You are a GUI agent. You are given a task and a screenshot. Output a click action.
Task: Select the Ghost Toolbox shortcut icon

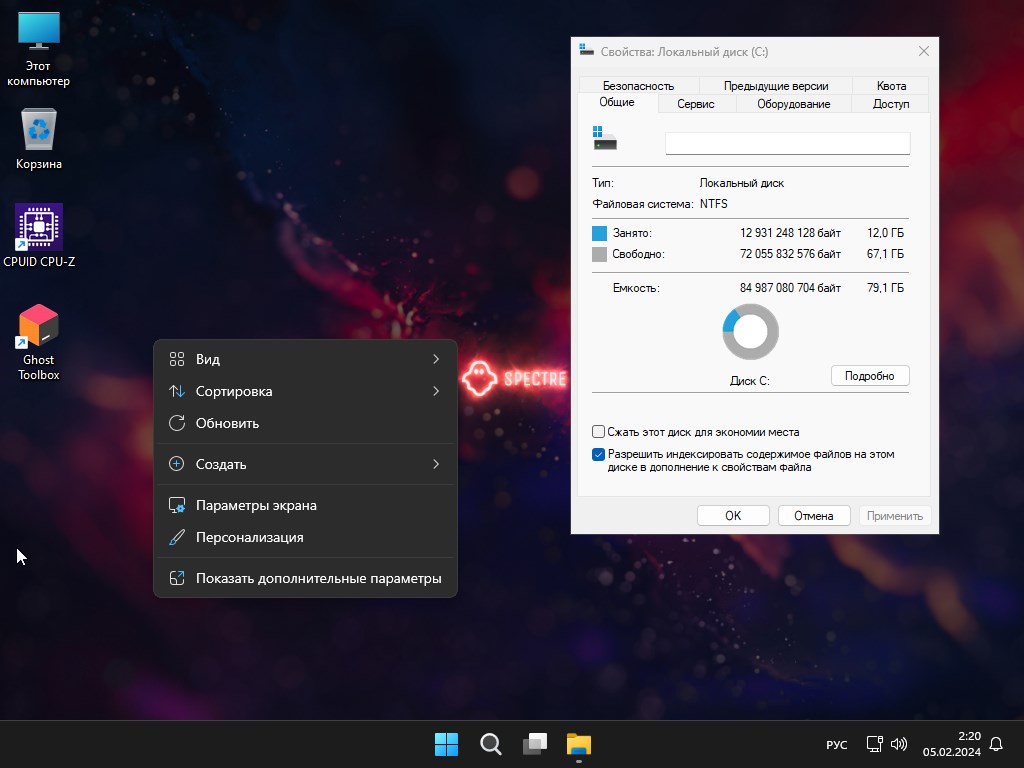pyautogui.click(x=39, y=343)
